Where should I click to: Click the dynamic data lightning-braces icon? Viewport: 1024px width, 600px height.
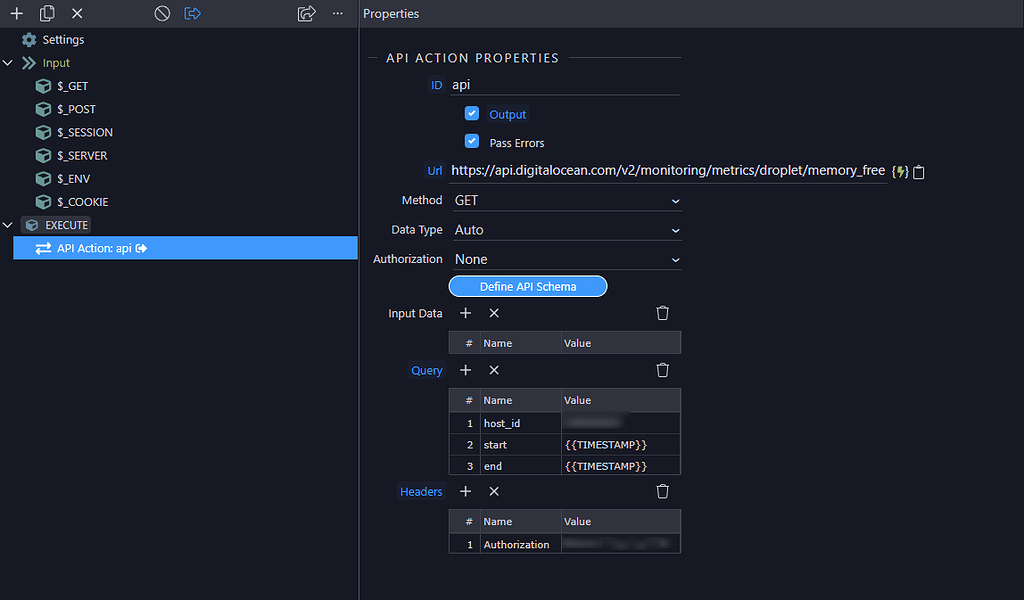tap(898, 171)
